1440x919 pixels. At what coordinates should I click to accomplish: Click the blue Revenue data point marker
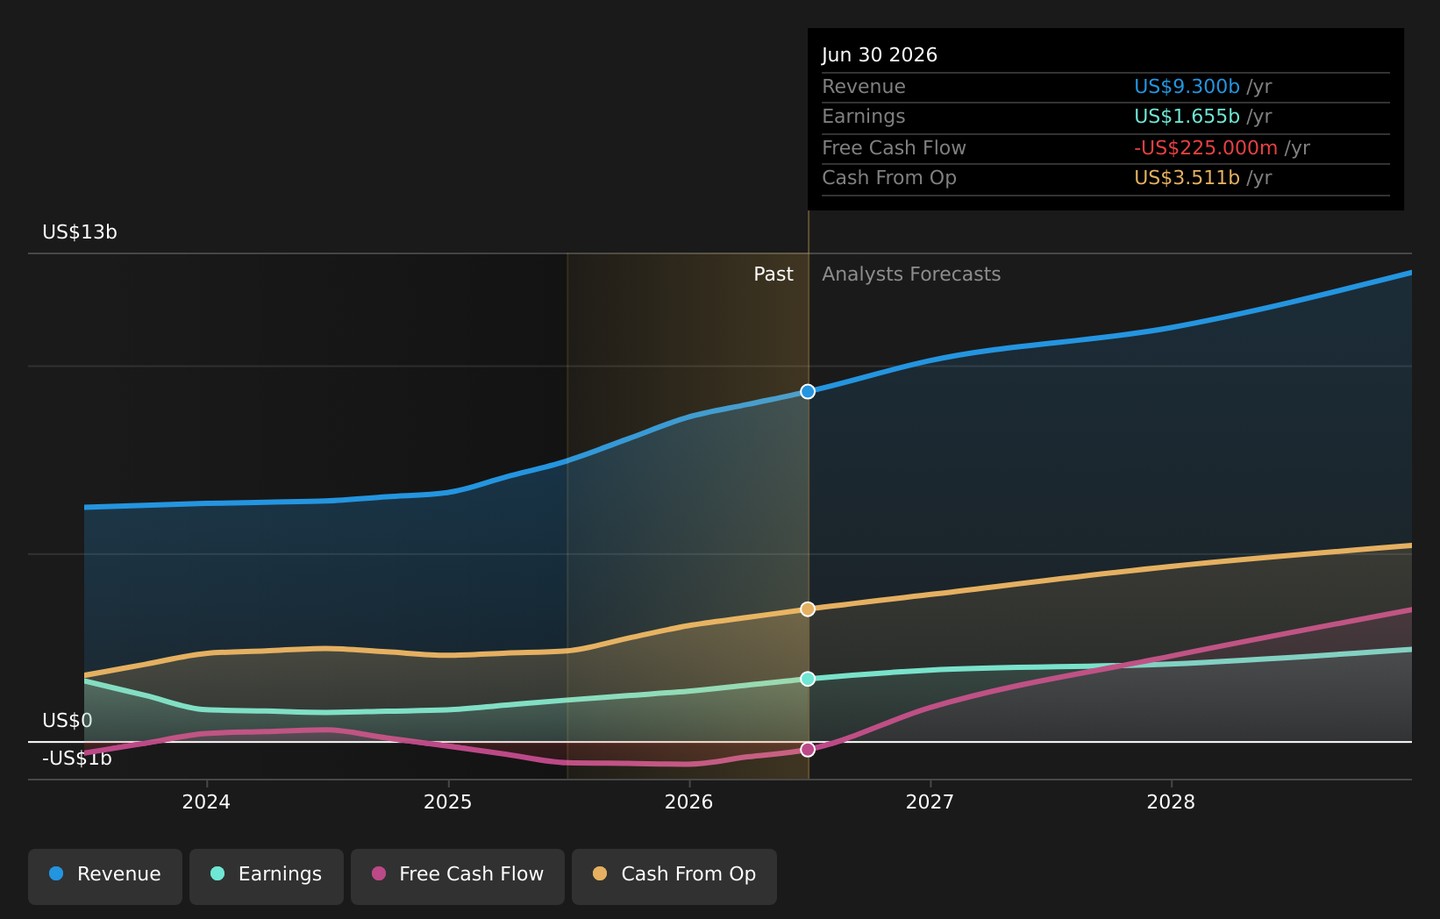(808, 392)
